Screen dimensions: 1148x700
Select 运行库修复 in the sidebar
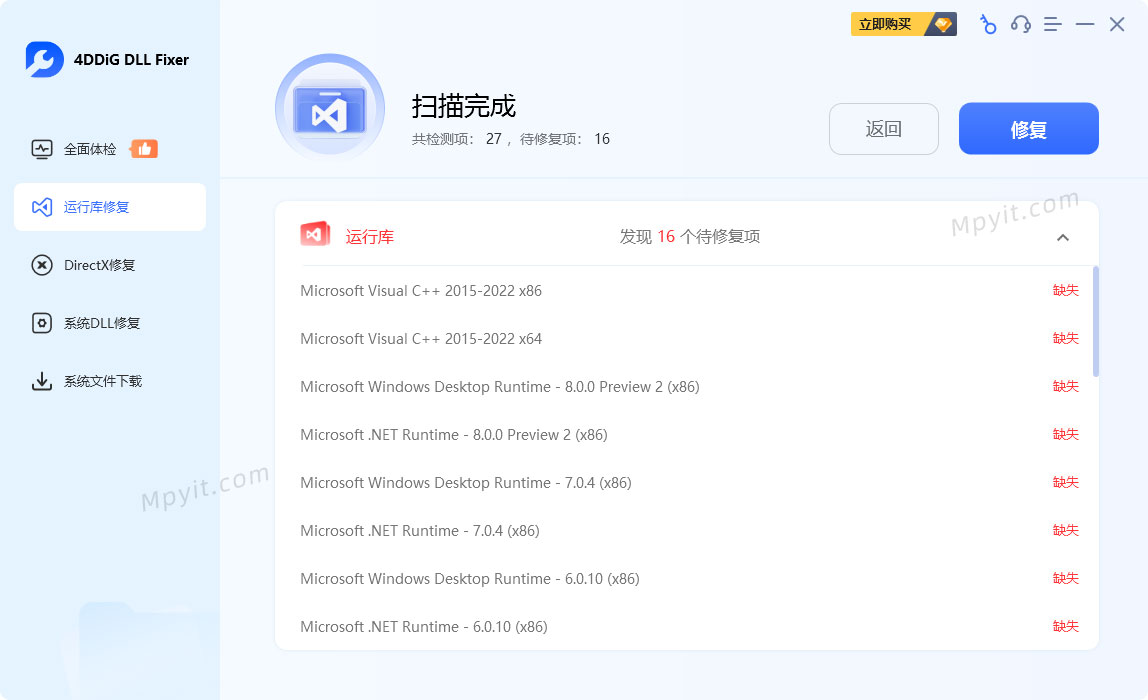110,207
